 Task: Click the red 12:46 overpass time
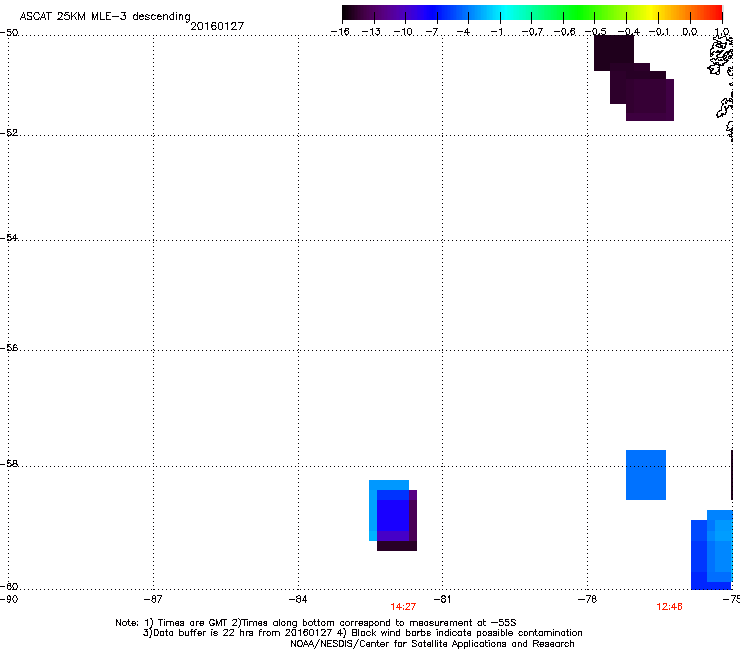pos(669,607)
